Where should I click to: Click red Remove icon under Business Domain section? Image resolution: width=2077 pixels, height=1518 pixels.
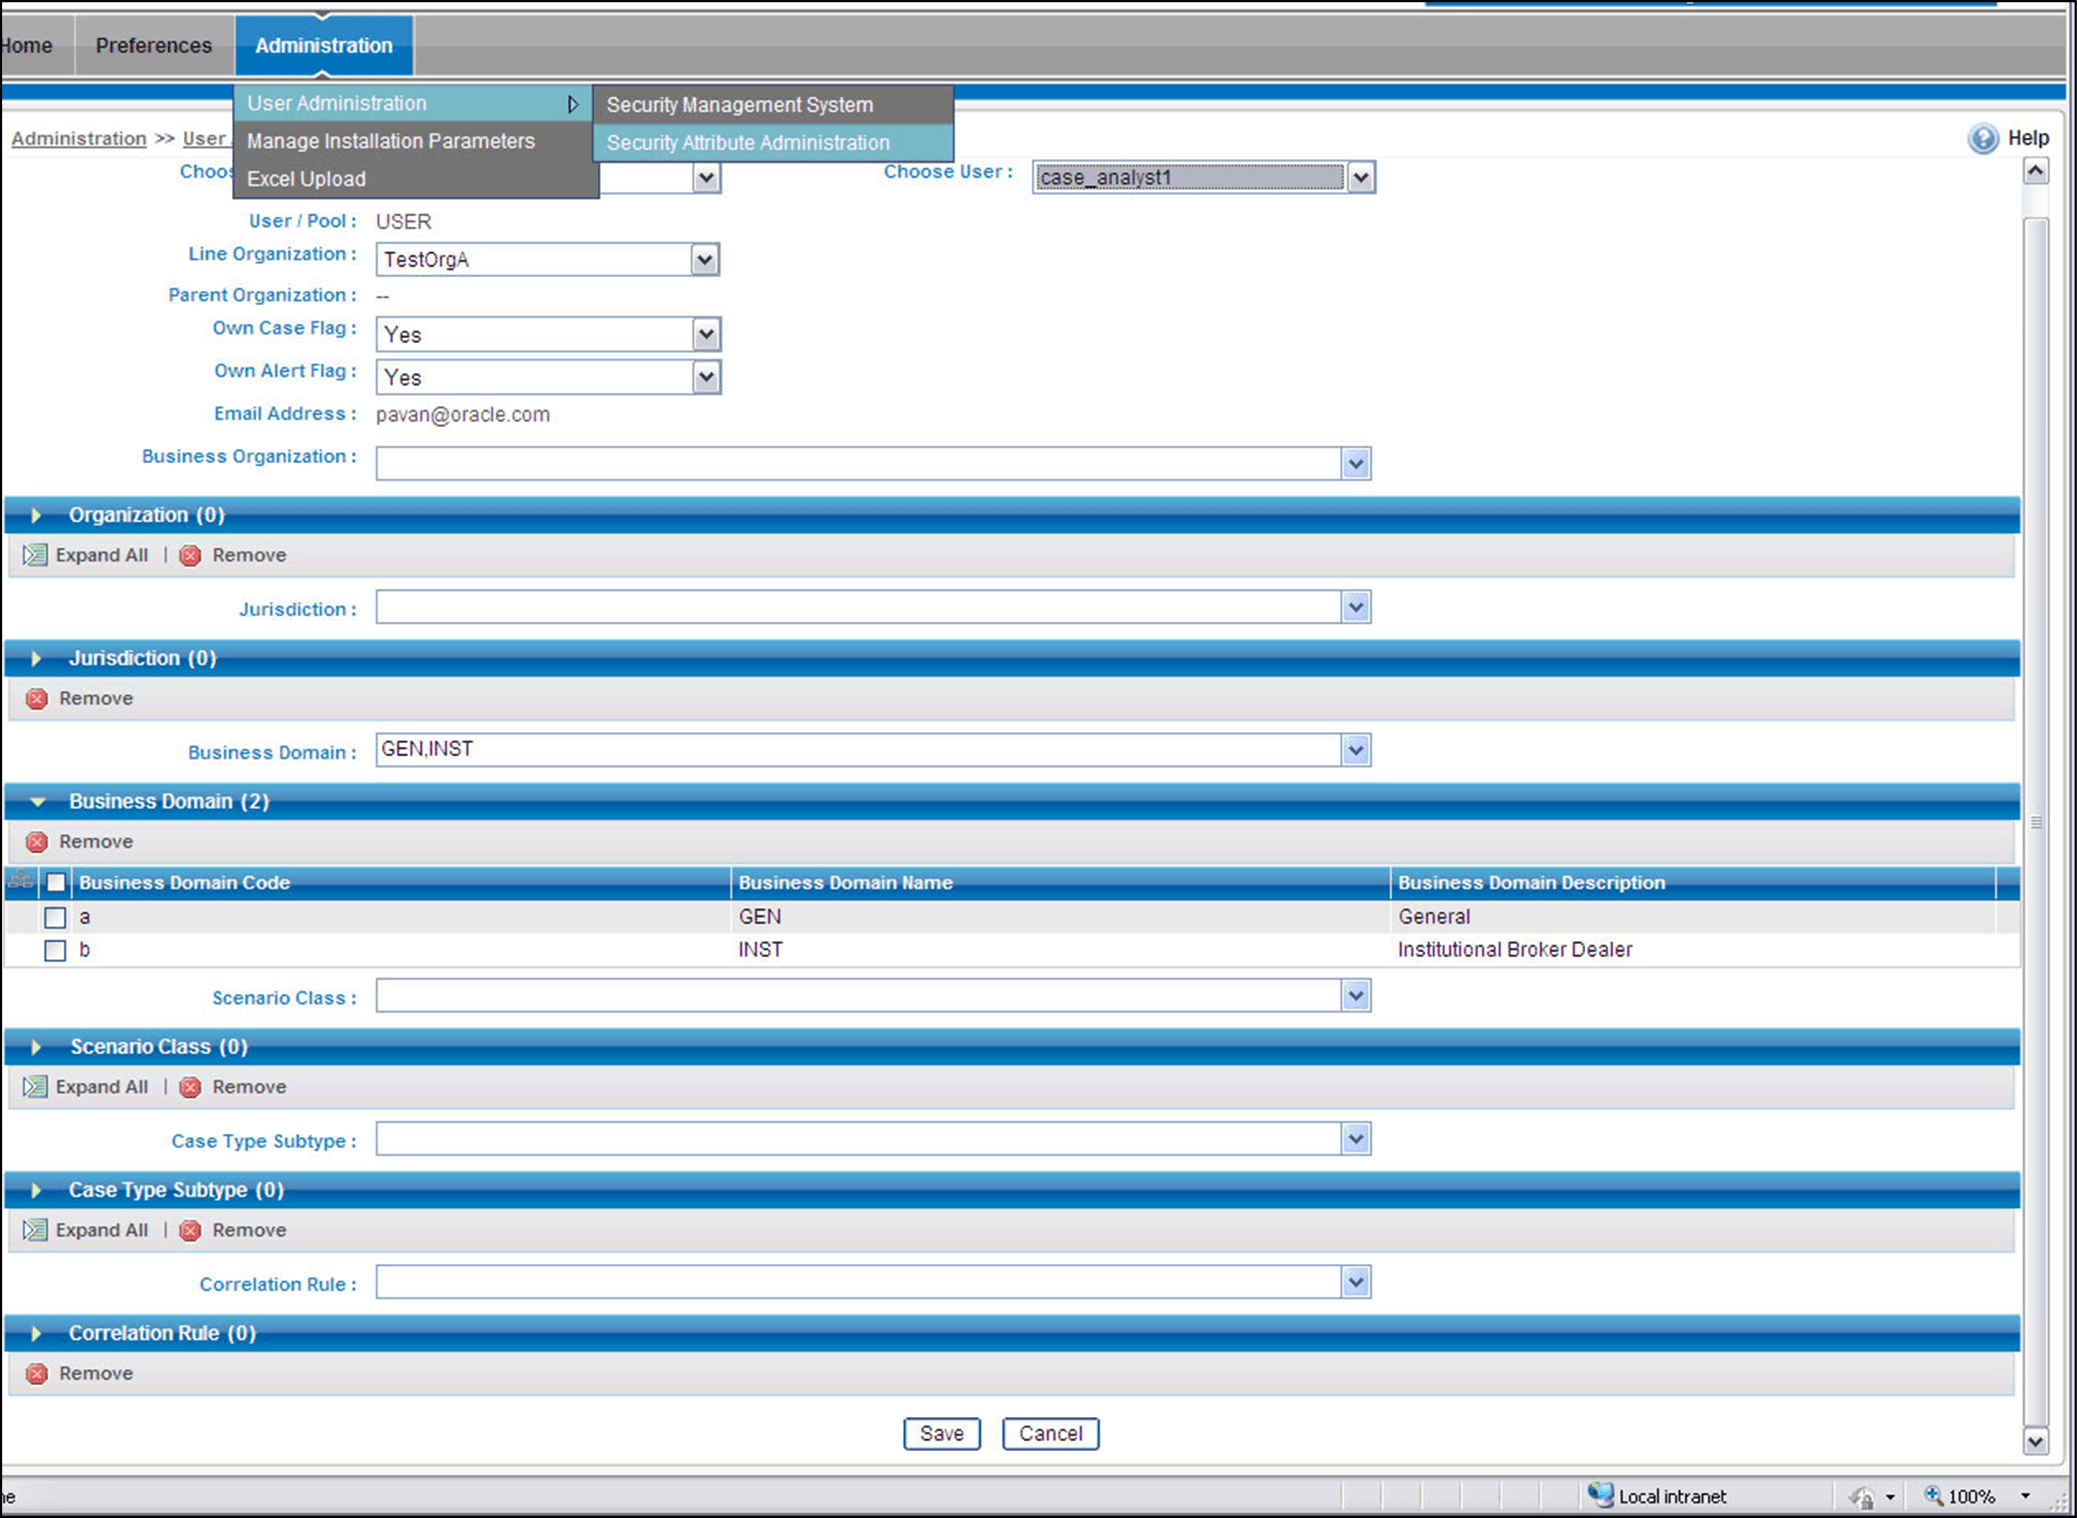(37, 842)
